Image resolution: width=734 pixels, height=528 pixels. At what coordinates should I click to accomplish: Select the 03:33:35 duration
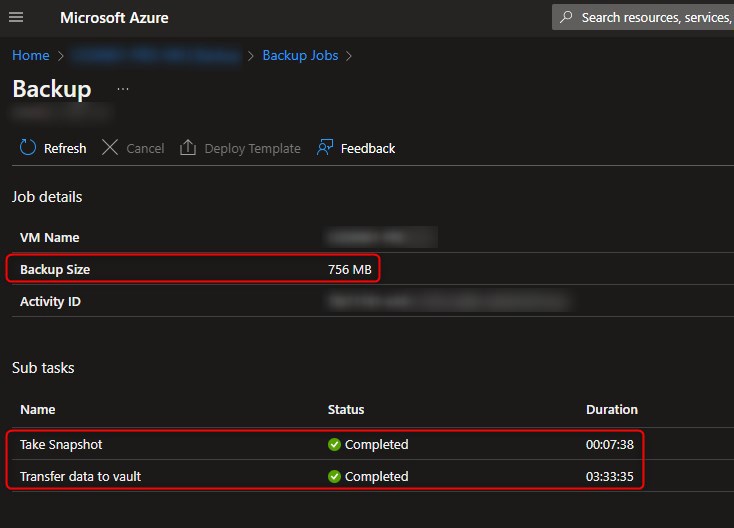(609, 477)
